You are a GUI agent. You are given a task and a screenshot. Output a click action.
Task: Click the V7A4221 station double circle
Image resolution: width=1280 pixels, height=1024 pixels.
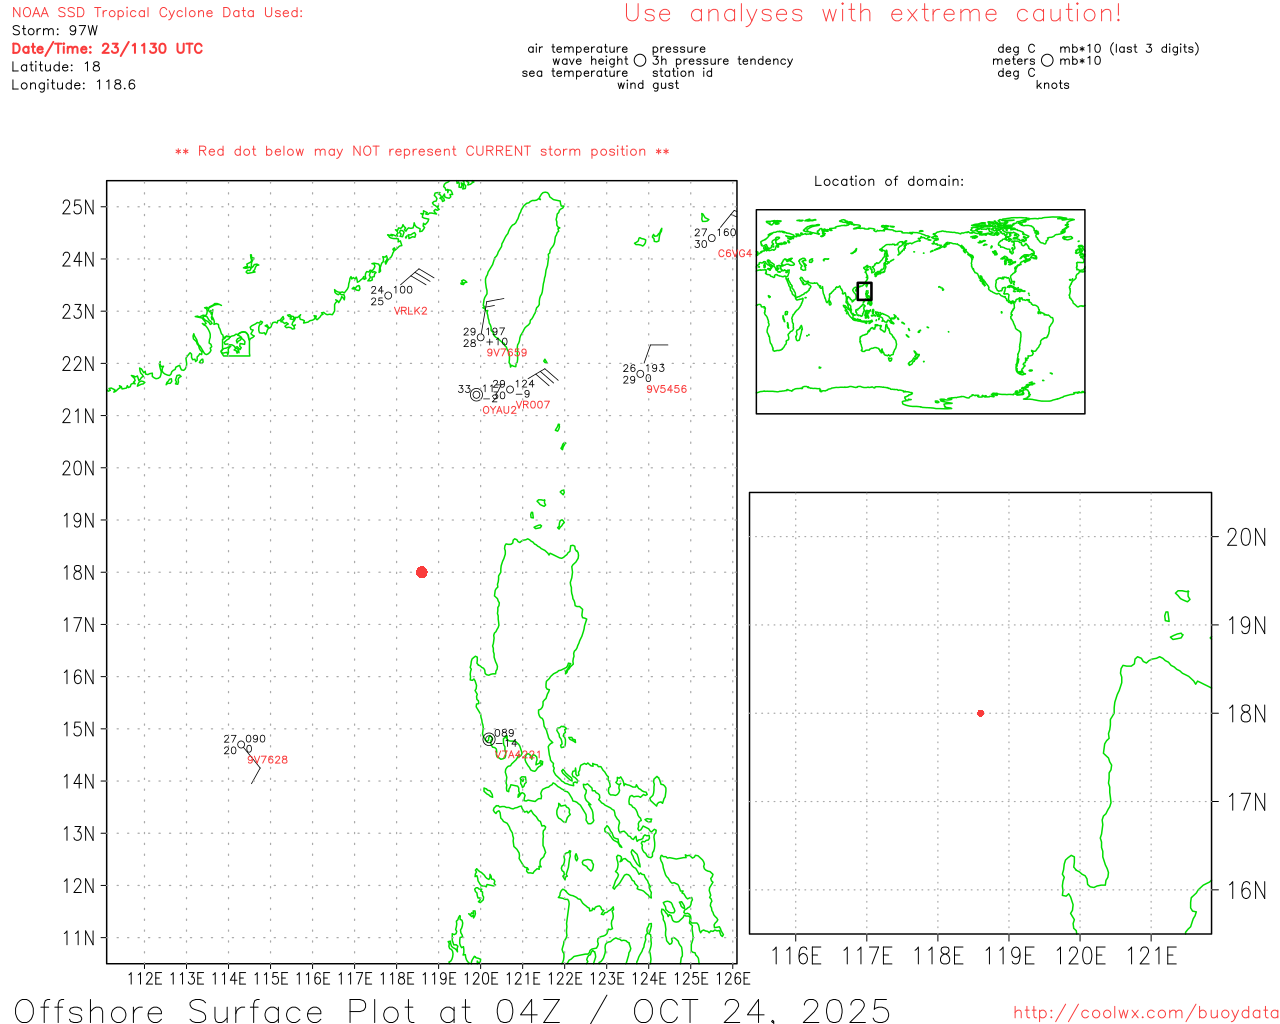click(x=489, y=739)
